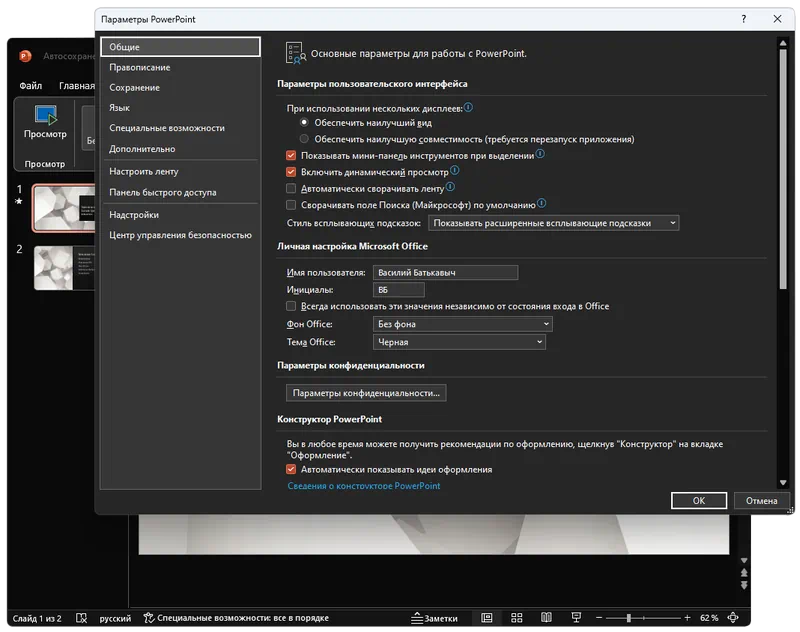800x632 pixels.
Task: Click info icon next to Включить динамический просмотр
Action: [455, 171]
